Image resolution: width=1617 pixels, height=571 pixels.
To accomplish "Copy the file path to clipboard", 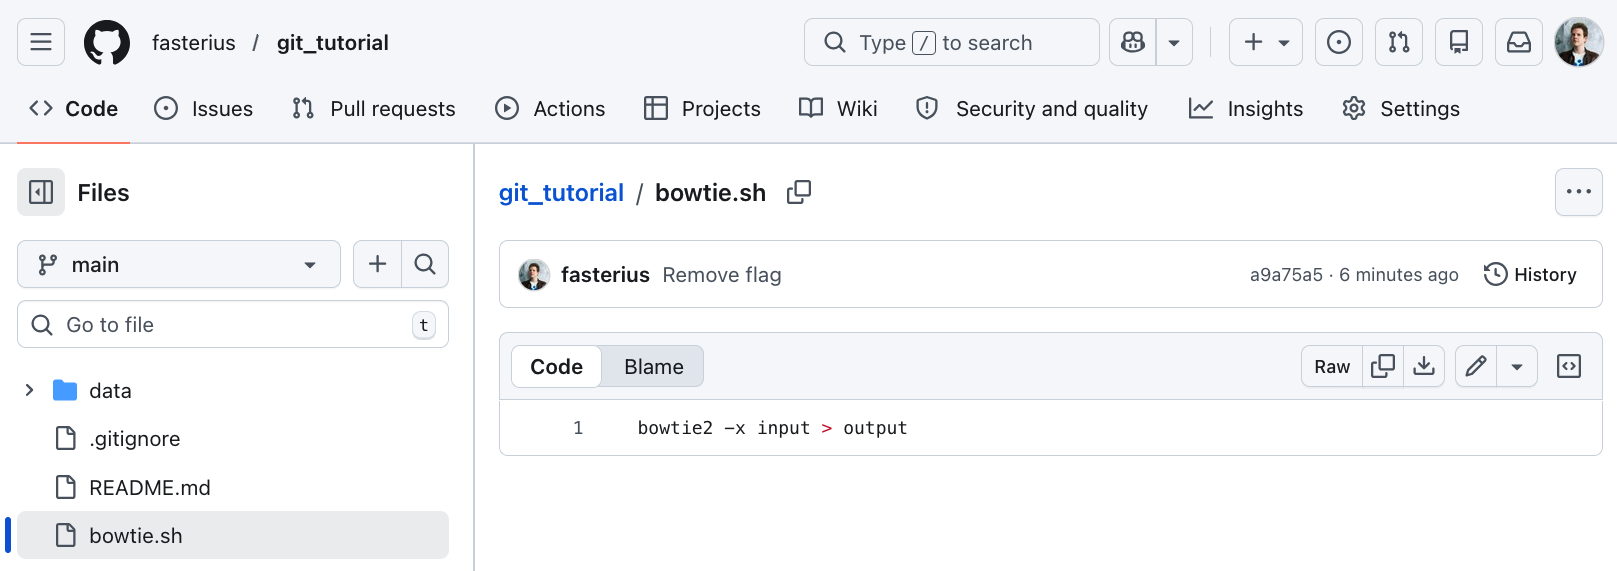I will [798, 192].
